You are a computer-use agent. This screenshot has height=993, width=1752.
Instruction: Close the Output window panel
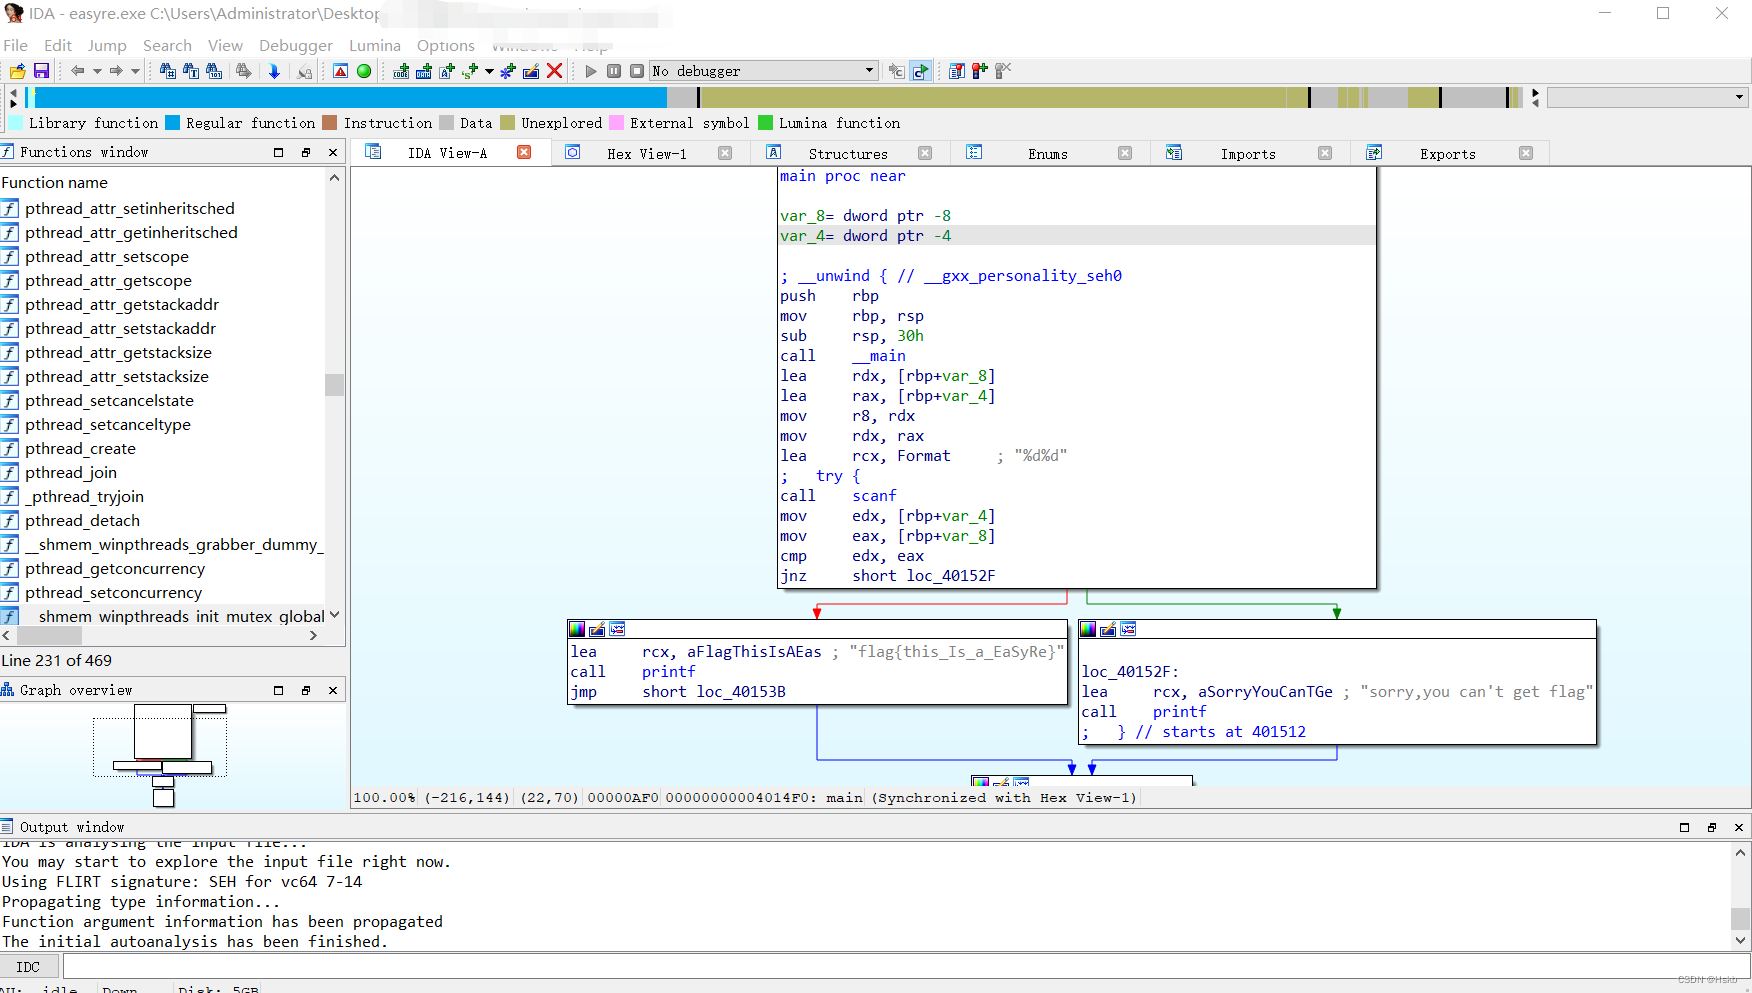coord(1739,827)
